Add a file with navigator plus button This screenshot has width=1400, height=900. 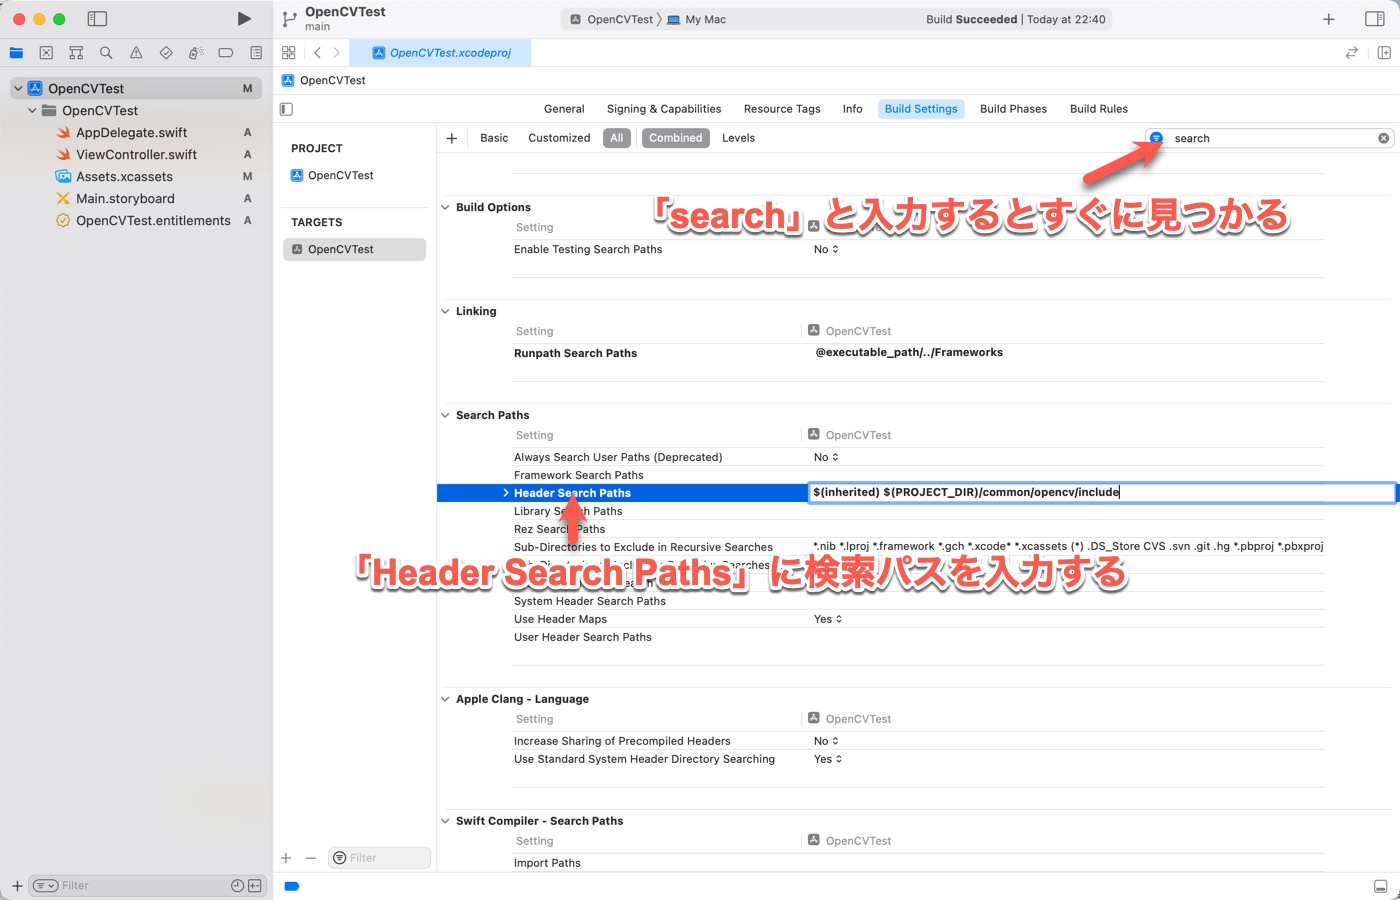click(17, 886)
